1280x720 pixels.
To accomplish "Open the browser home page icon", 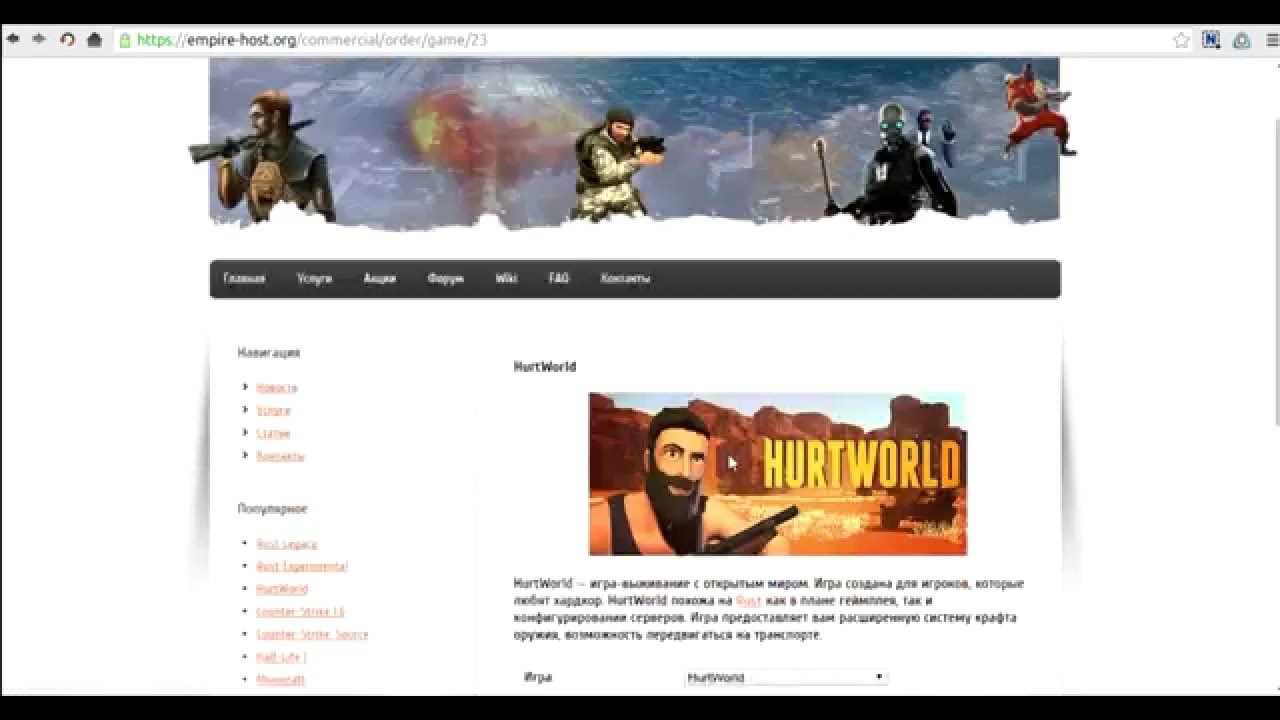I will coord(95,40).
